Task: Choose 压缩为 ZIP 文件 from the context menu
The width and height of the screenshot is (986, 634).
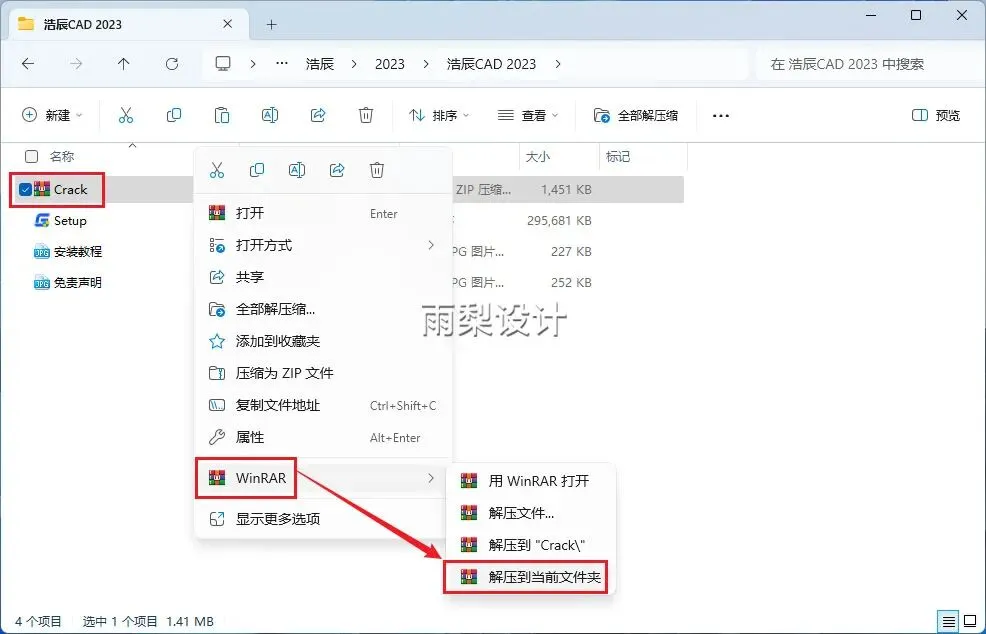Action: pyautogui.click(x=323, y=373)
